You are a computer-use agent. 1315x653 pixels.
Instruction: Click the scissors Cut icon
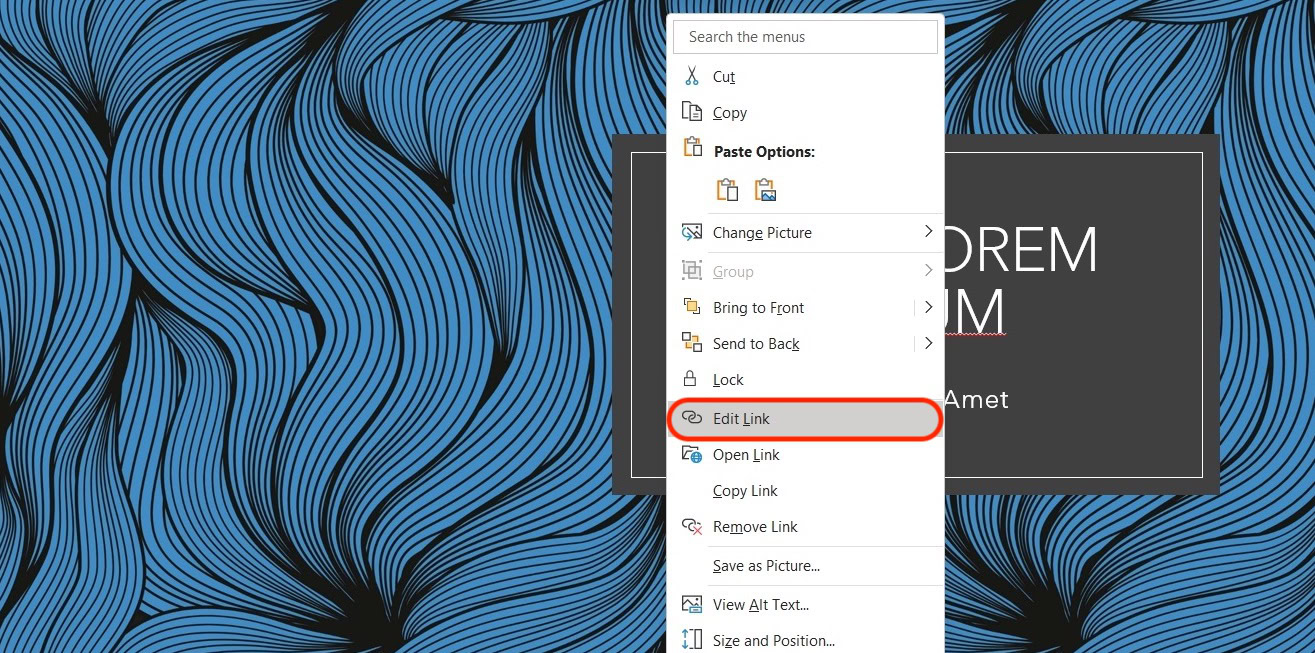click(691, 77)
